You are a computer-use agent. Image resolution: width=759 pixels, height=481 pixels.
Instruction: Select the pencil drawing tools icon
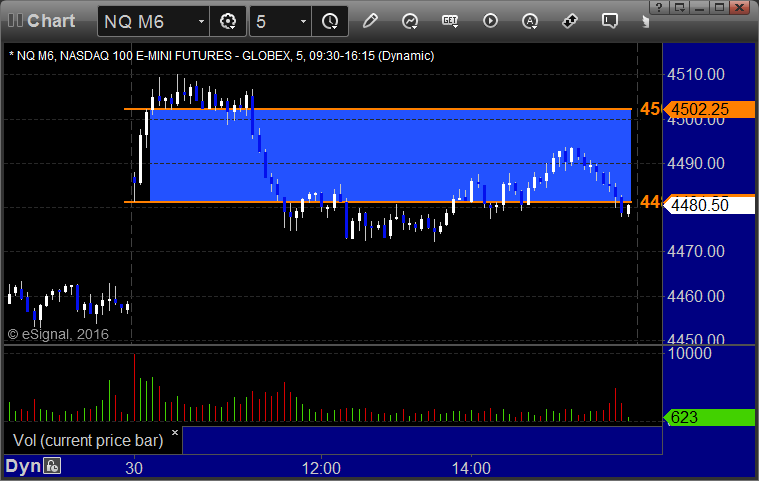(x=370, y=21)
